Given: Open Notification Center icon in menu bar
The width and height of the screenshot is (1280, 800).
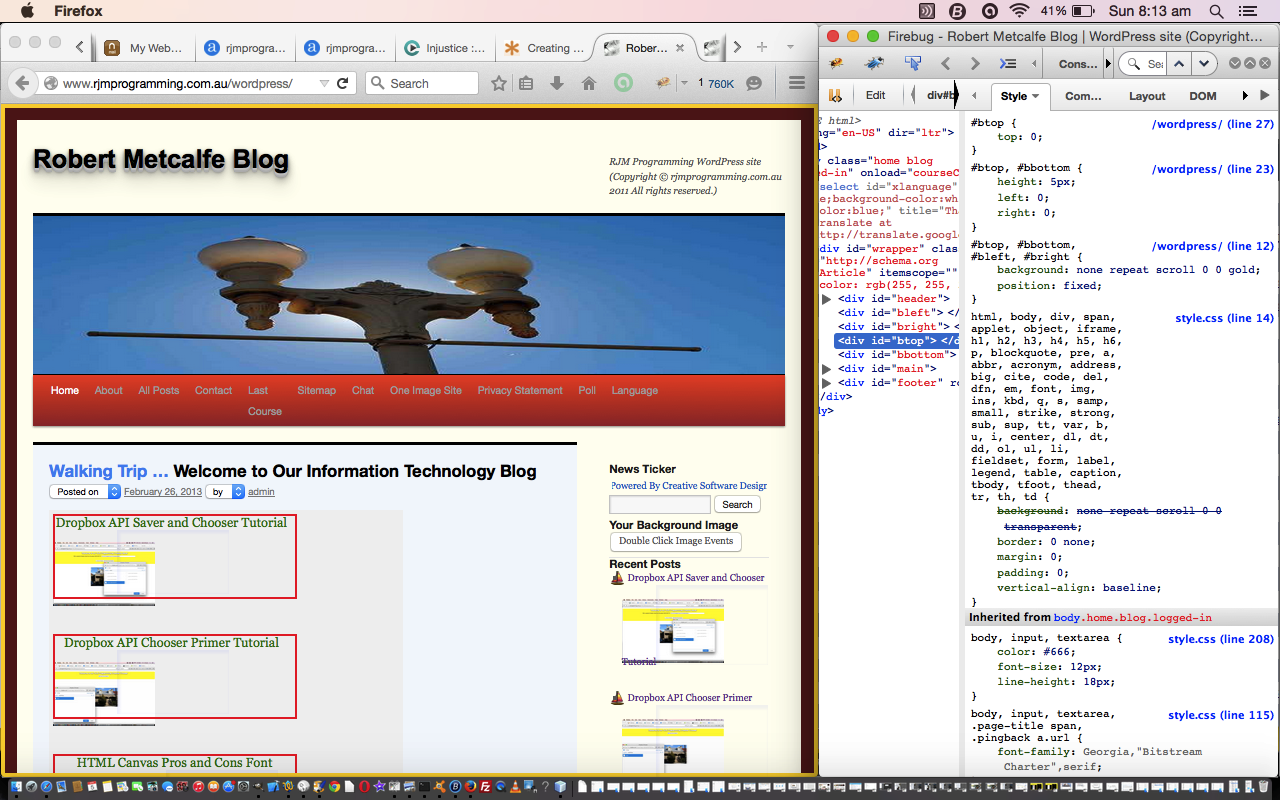Looking at the screenshot, I should [x=1247, y=11].
